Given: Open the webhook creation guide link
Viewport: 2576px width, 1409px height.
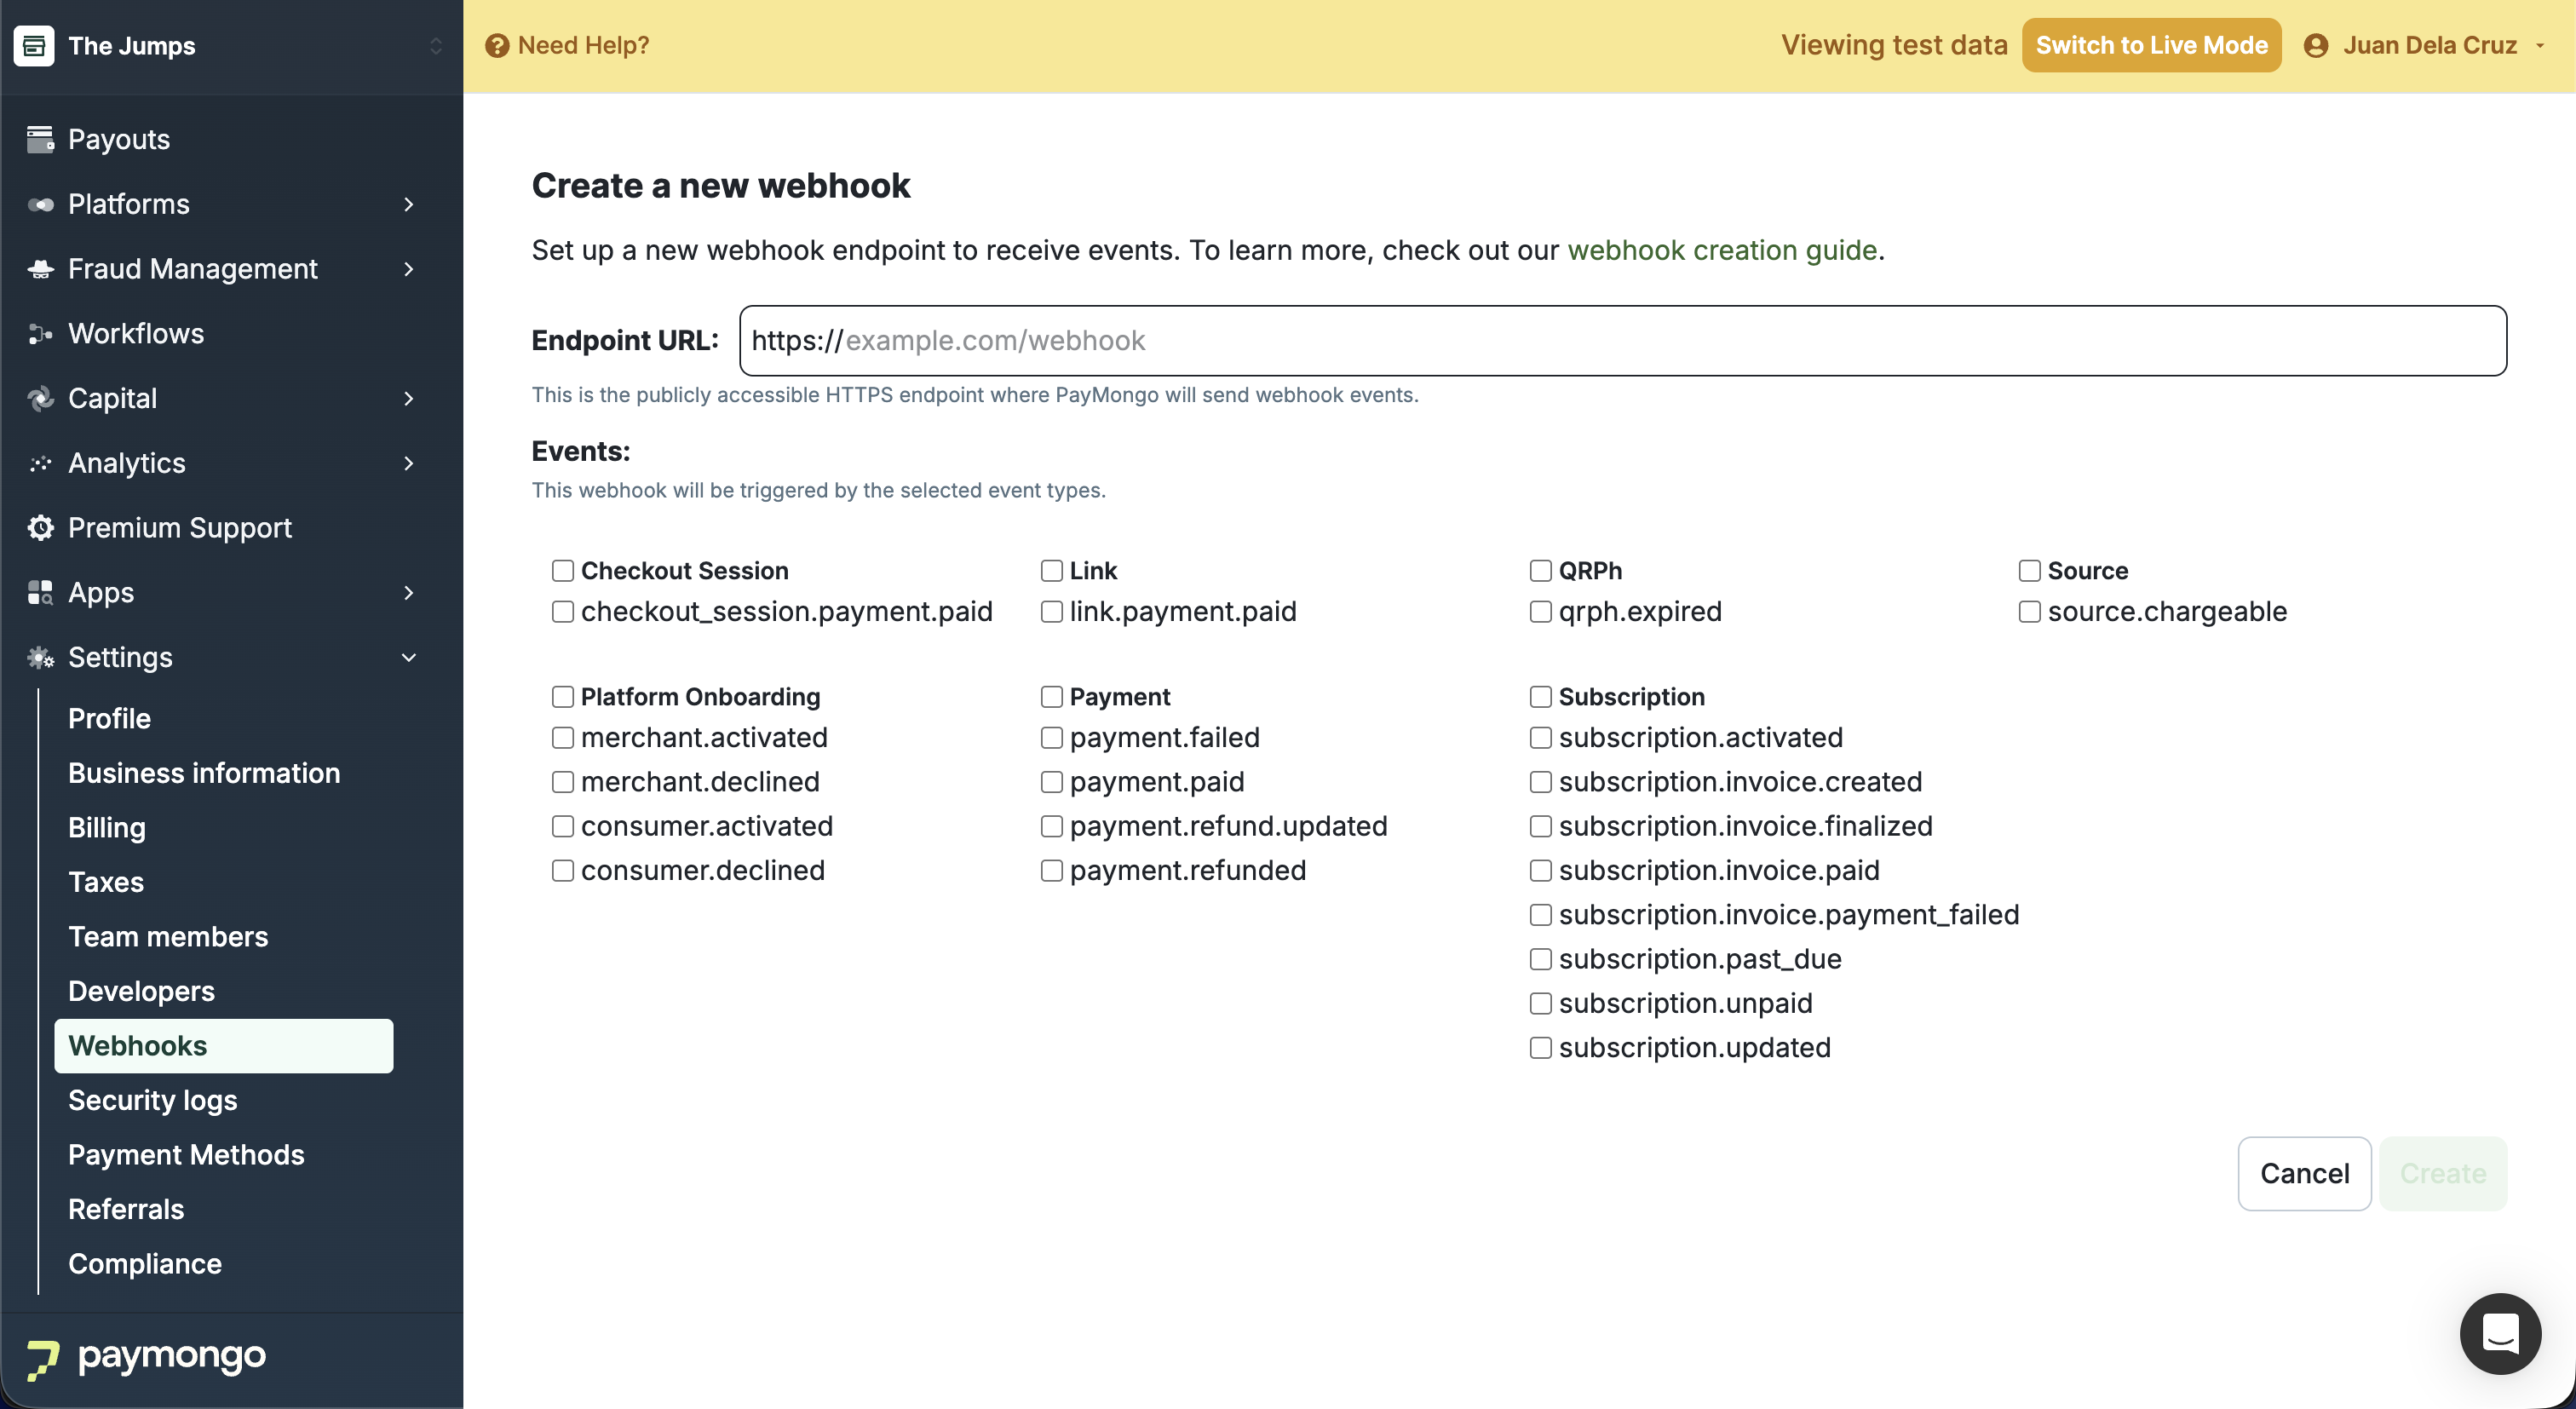Looking at the screenshot, I should coord(1721,250).
